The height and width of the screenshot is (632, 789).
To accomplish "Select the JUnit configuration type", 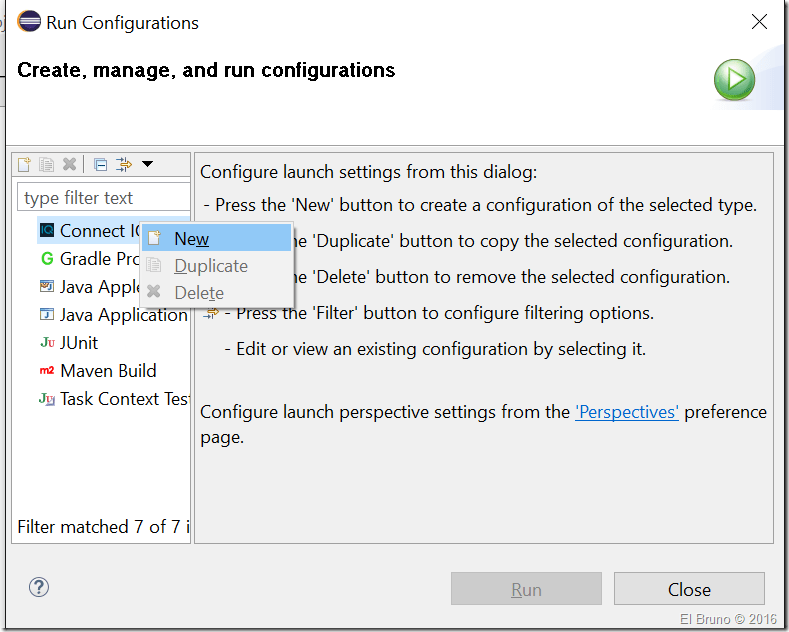I will pos(79,343).
